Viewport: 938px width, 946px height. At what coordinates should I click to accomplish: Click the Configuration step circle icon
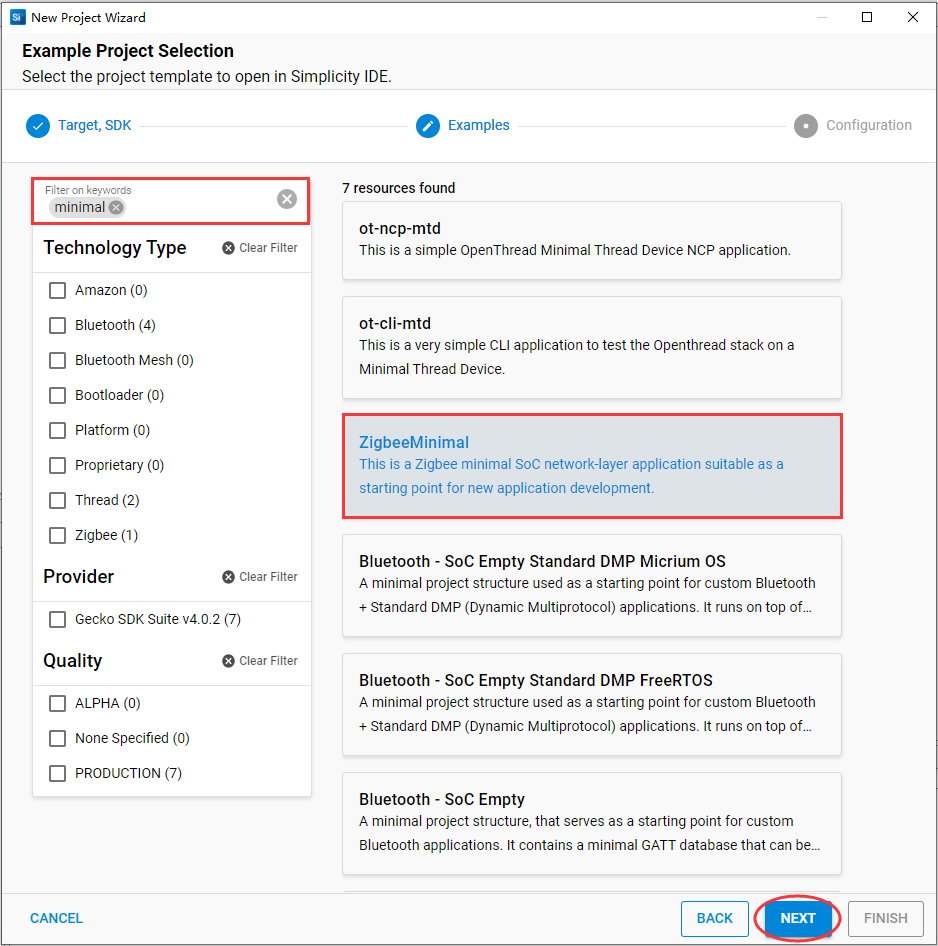pyautogui.click(x=806, y=126)
